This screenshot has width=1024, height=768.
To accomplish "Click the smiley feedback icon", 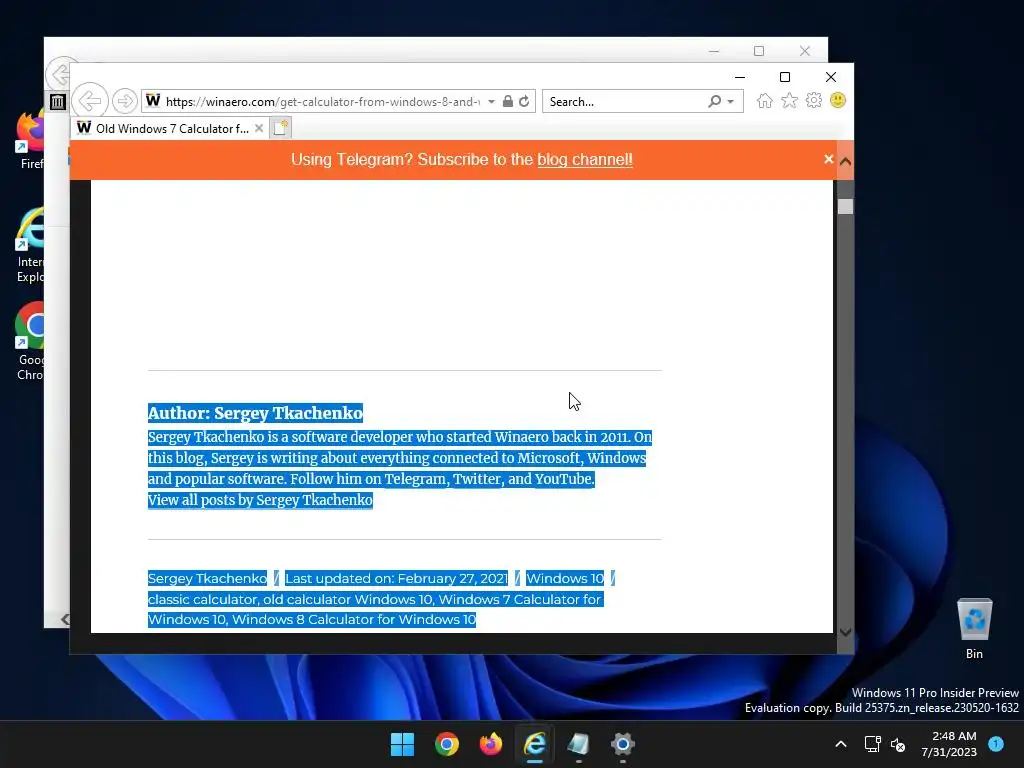I will 838,100.
